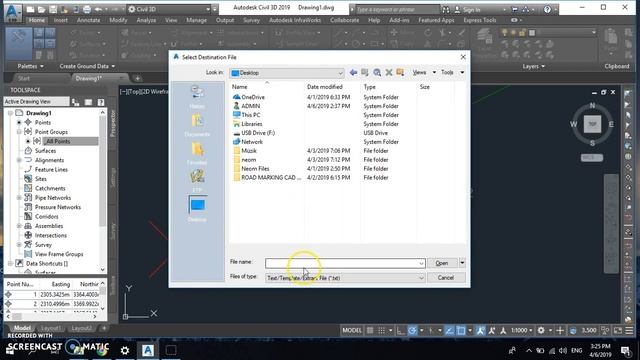The width and height of the screenshot is (640, 360).
Task: Select the Neom Files folder
Action: click(255, 169)
